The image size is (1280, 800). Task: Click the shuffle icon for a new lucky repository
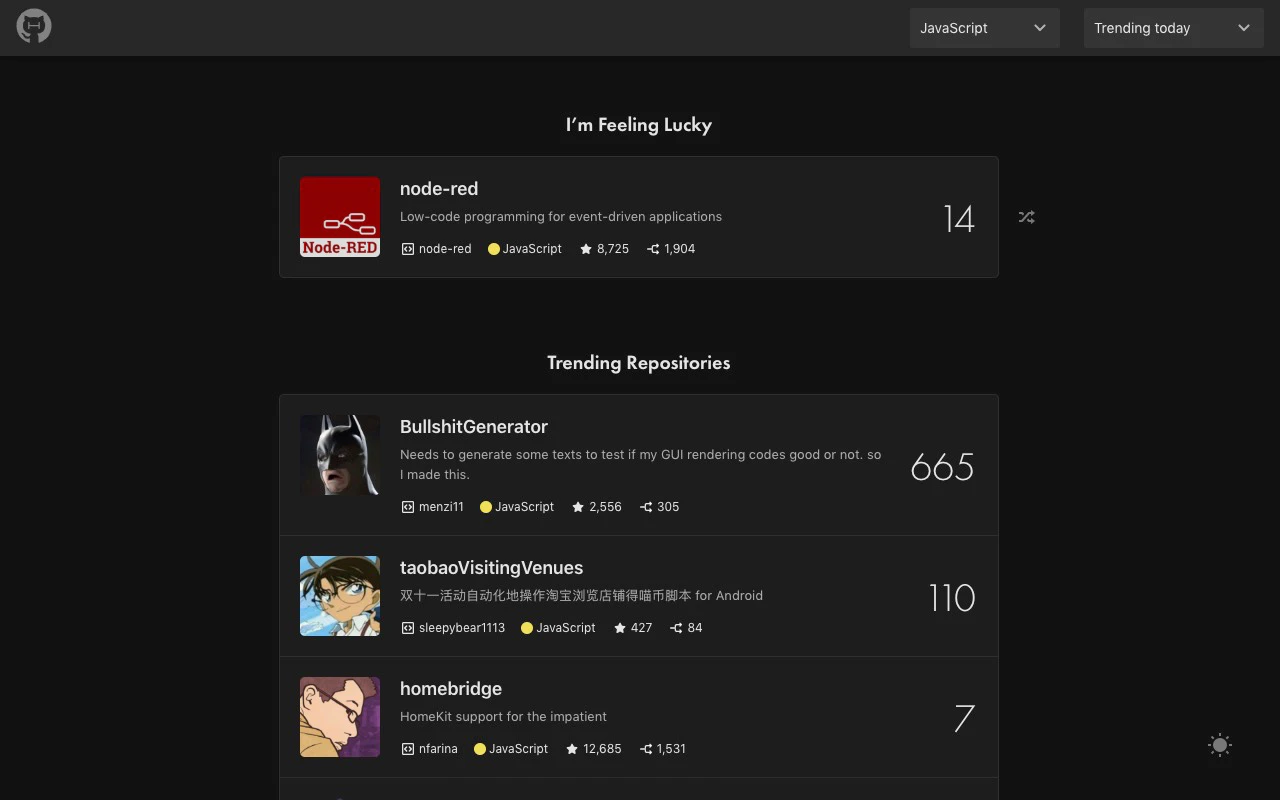[1026, 217]
